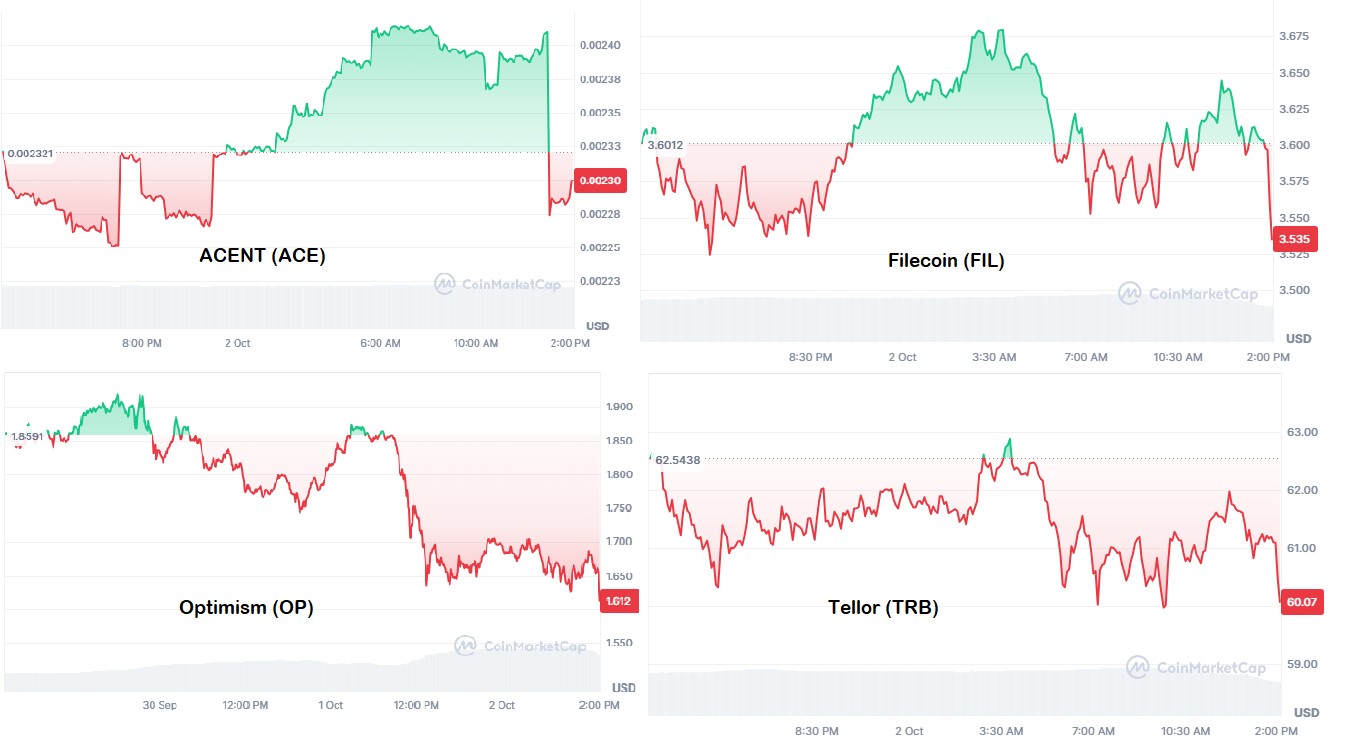Click the red 60.07 Tellor price tag

(x=1300, y=603)
